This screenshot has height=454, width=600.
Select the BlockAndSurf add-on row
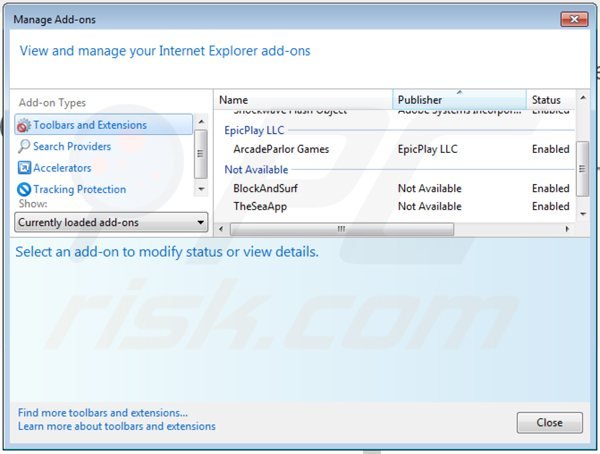click(x=395, y=188)
